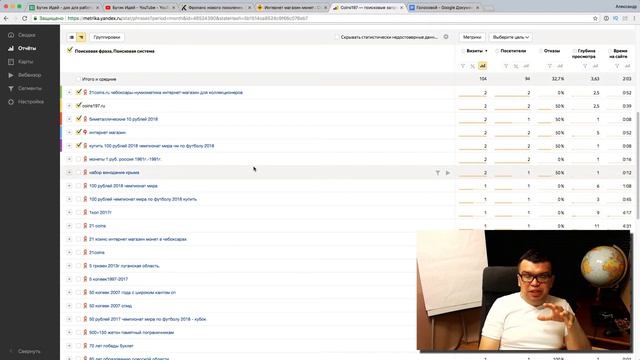640x360 pixels.
Task: Expand the 70 лет победы буклет row
Action: [69, 346]
